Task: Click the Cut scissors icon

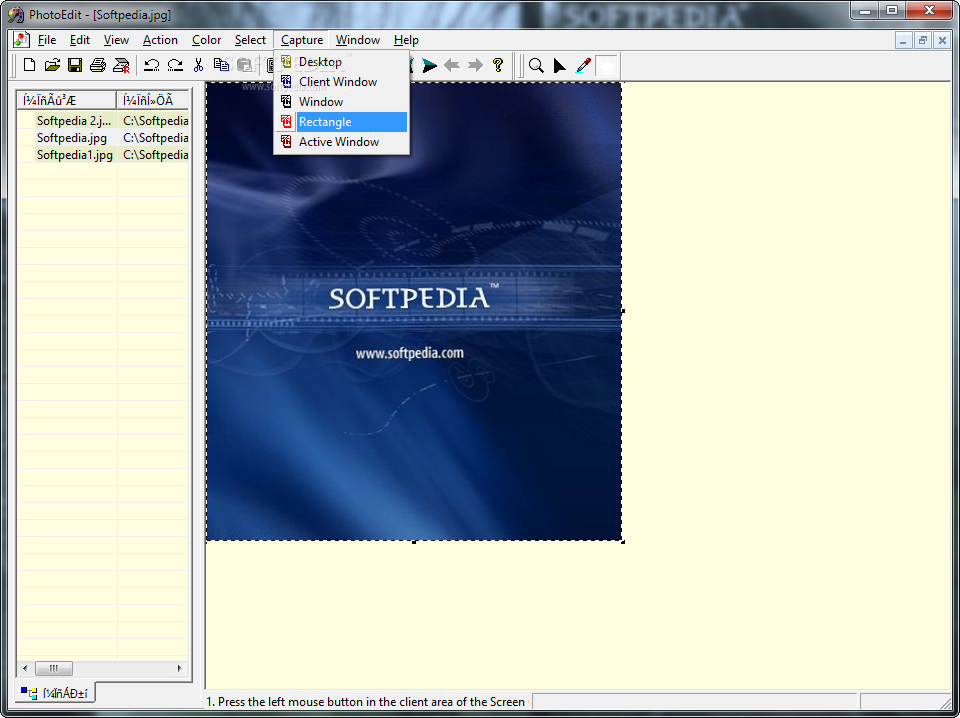Action: [198, 65]
